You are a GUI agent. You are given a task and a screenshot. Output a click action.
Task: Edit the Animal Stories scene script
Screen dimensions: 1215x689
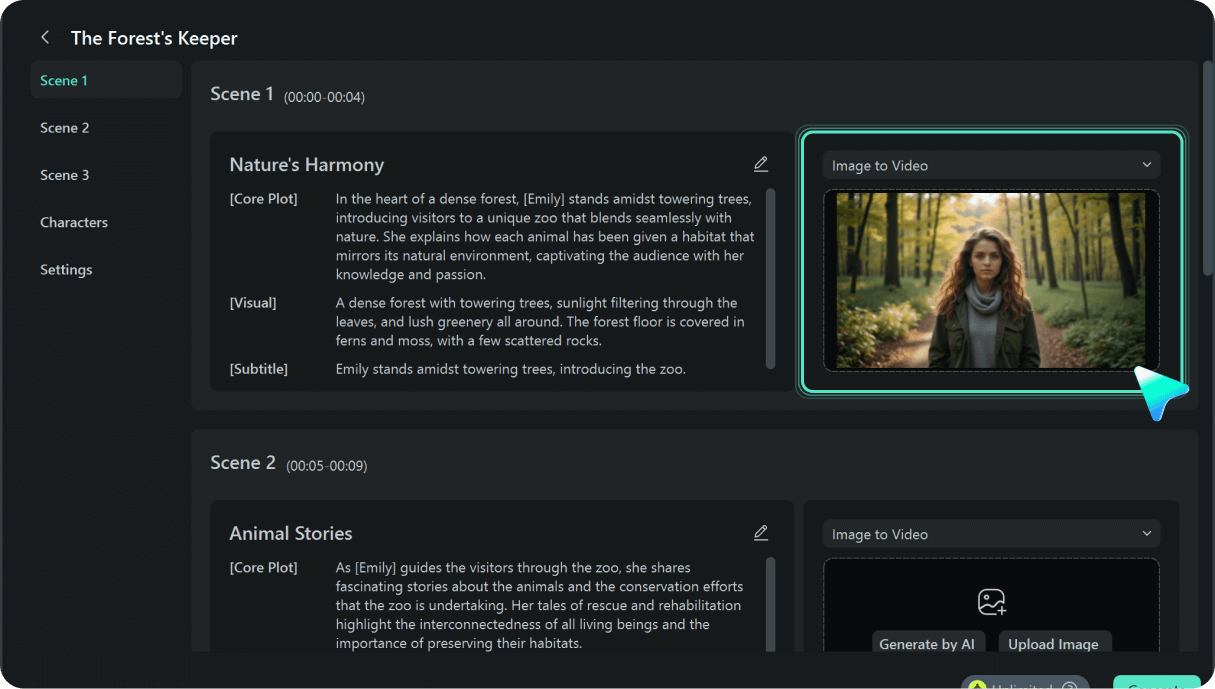(x=761, y=533)
